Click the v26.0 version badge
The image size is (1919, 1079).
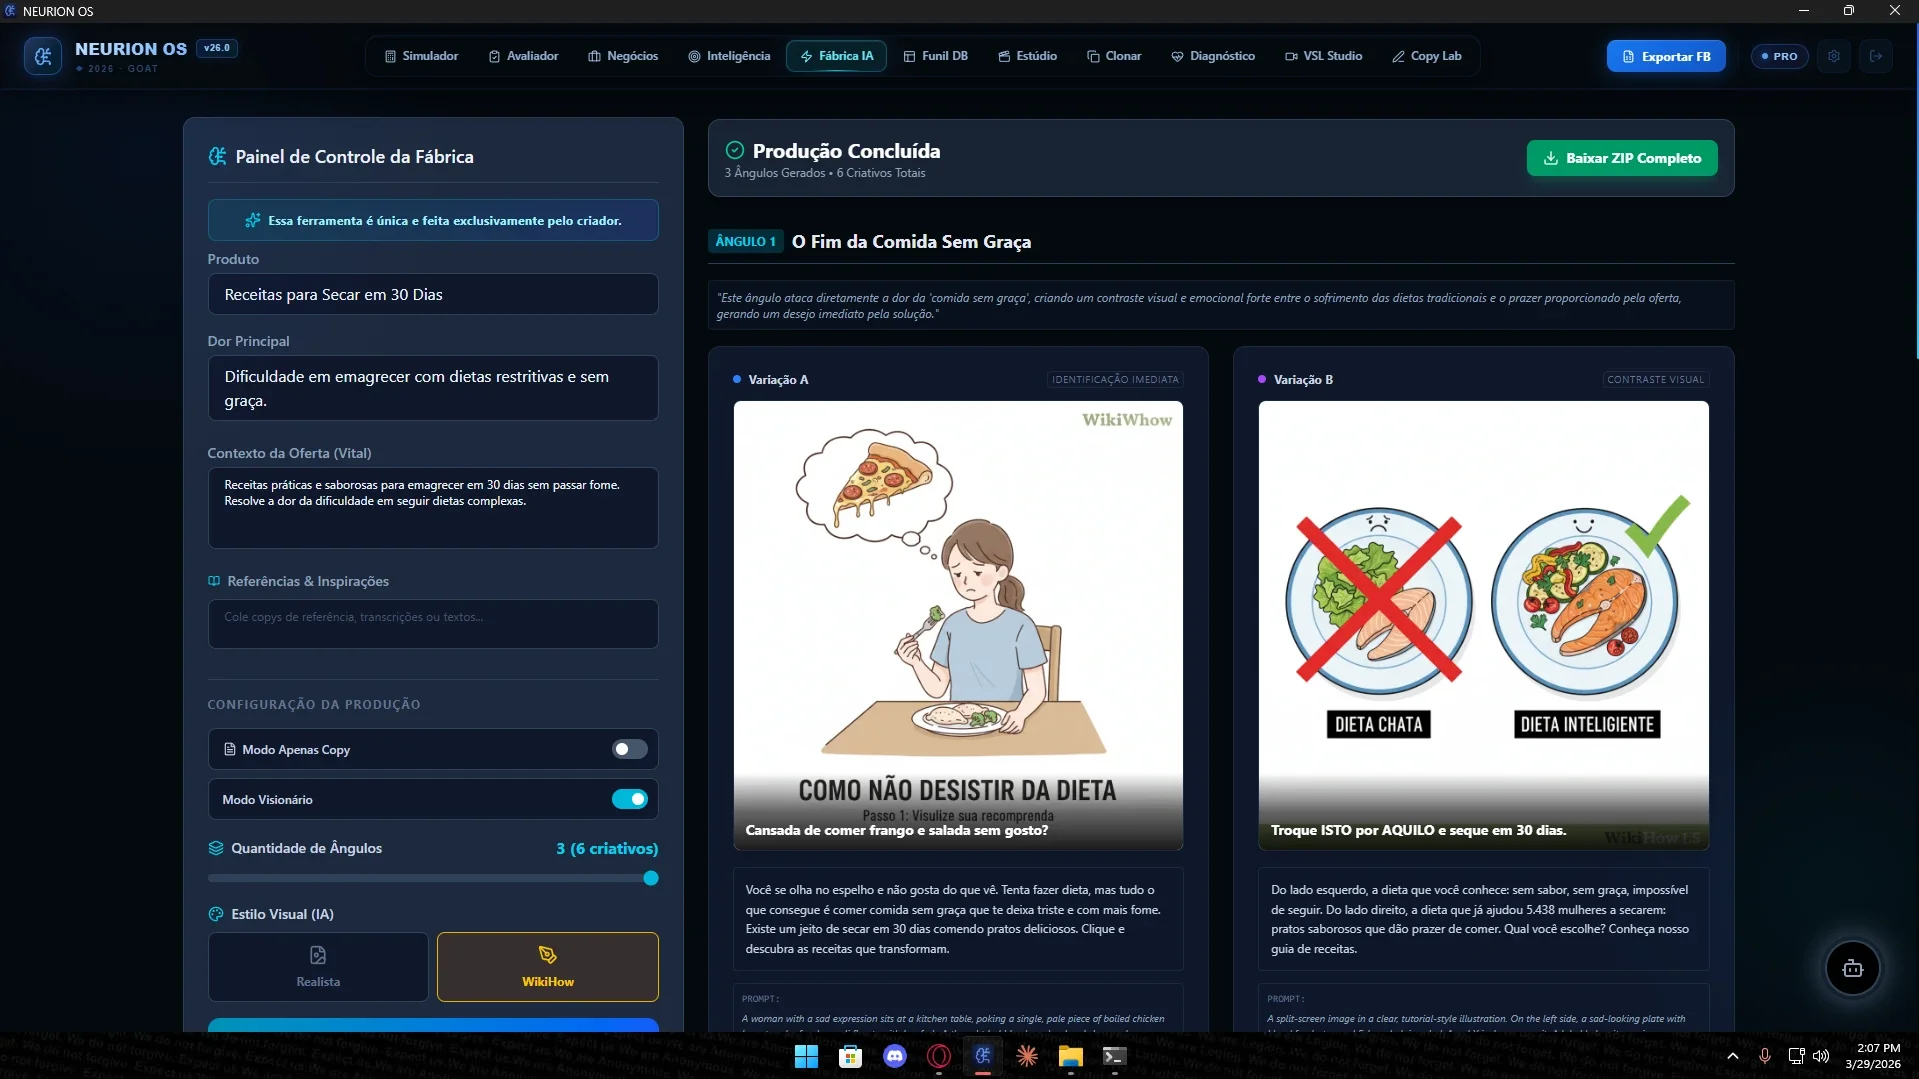[217, 48]
